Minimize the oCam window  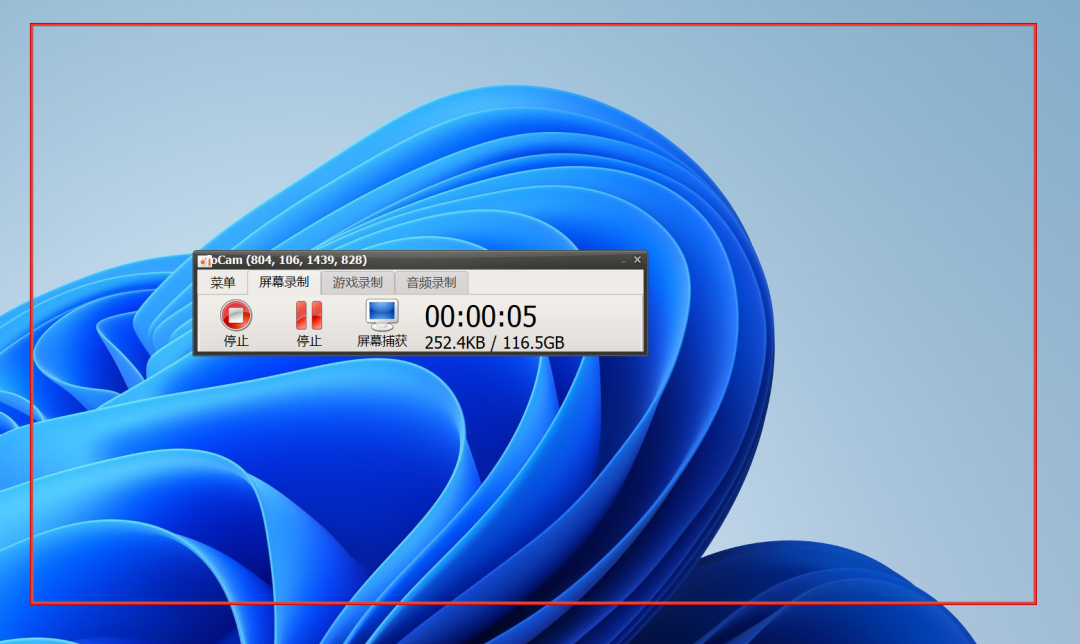click(x=623, y=260)
